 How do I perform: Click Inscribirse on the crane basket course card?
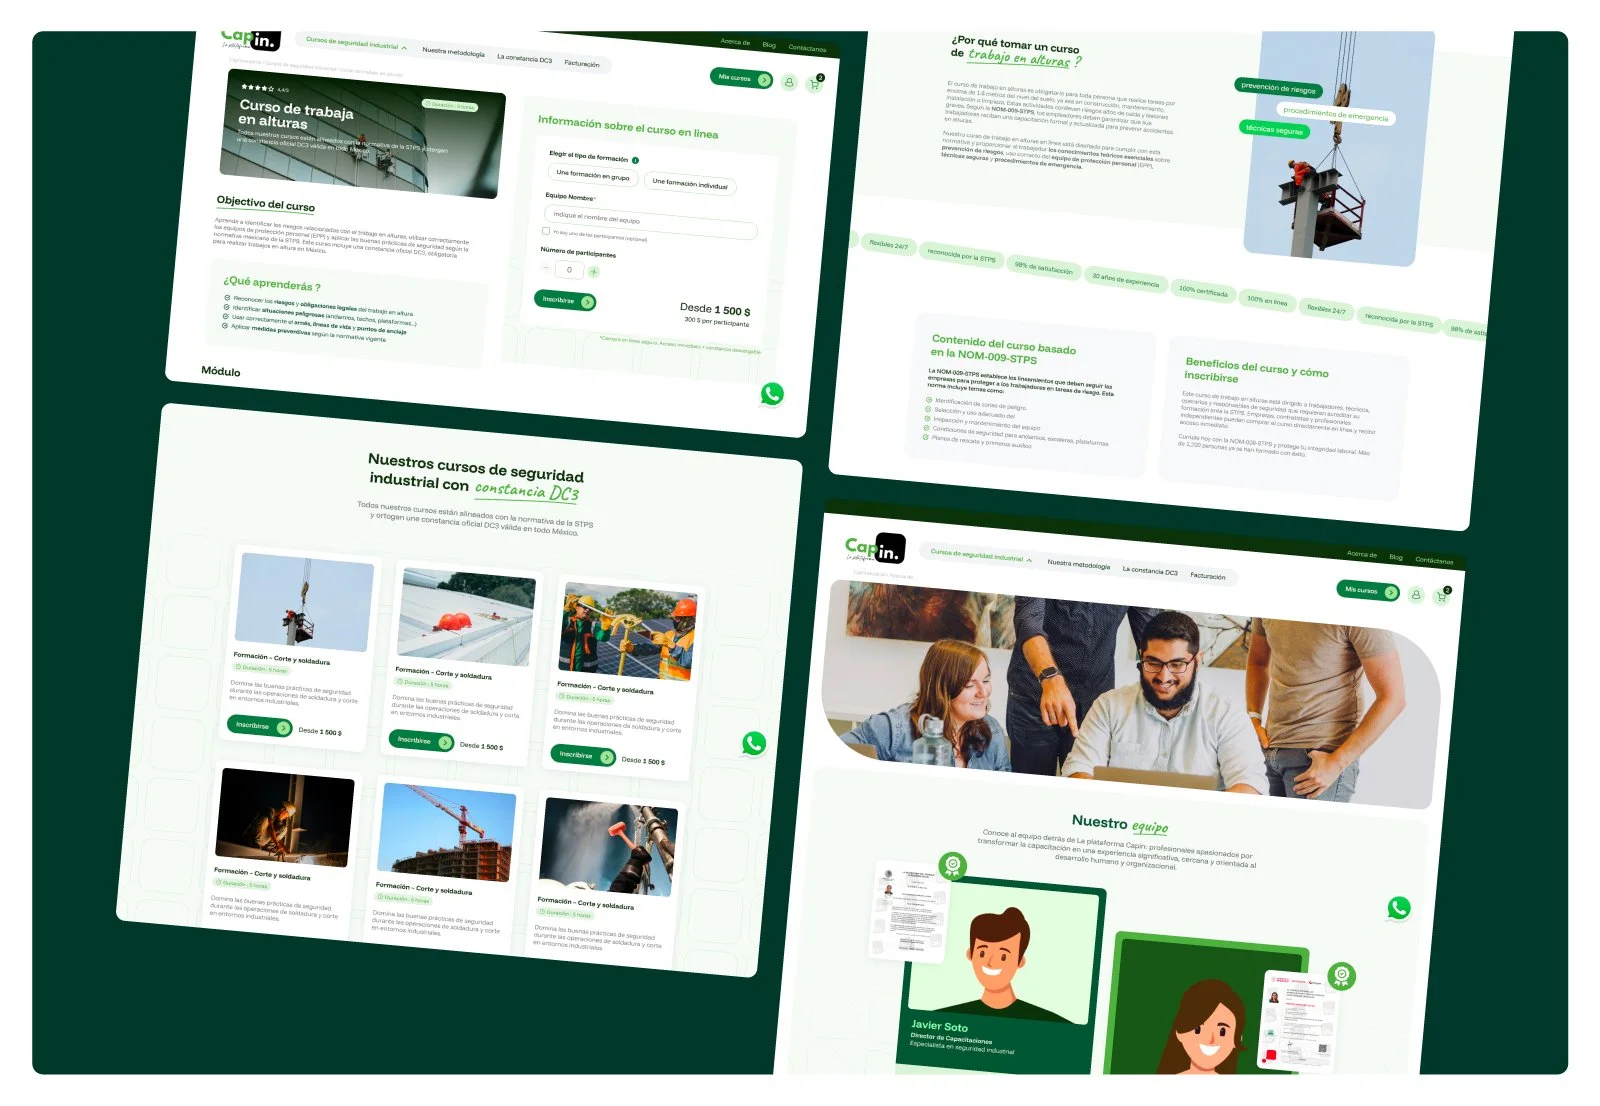pyautogui.click(x=260, y=726)
